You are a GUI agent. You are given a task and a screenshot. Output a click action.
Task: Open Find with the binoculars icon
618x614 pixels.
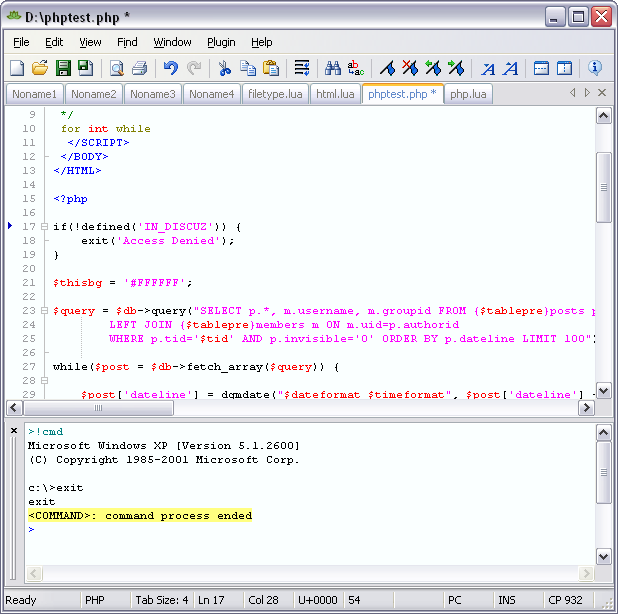(333, 68)
